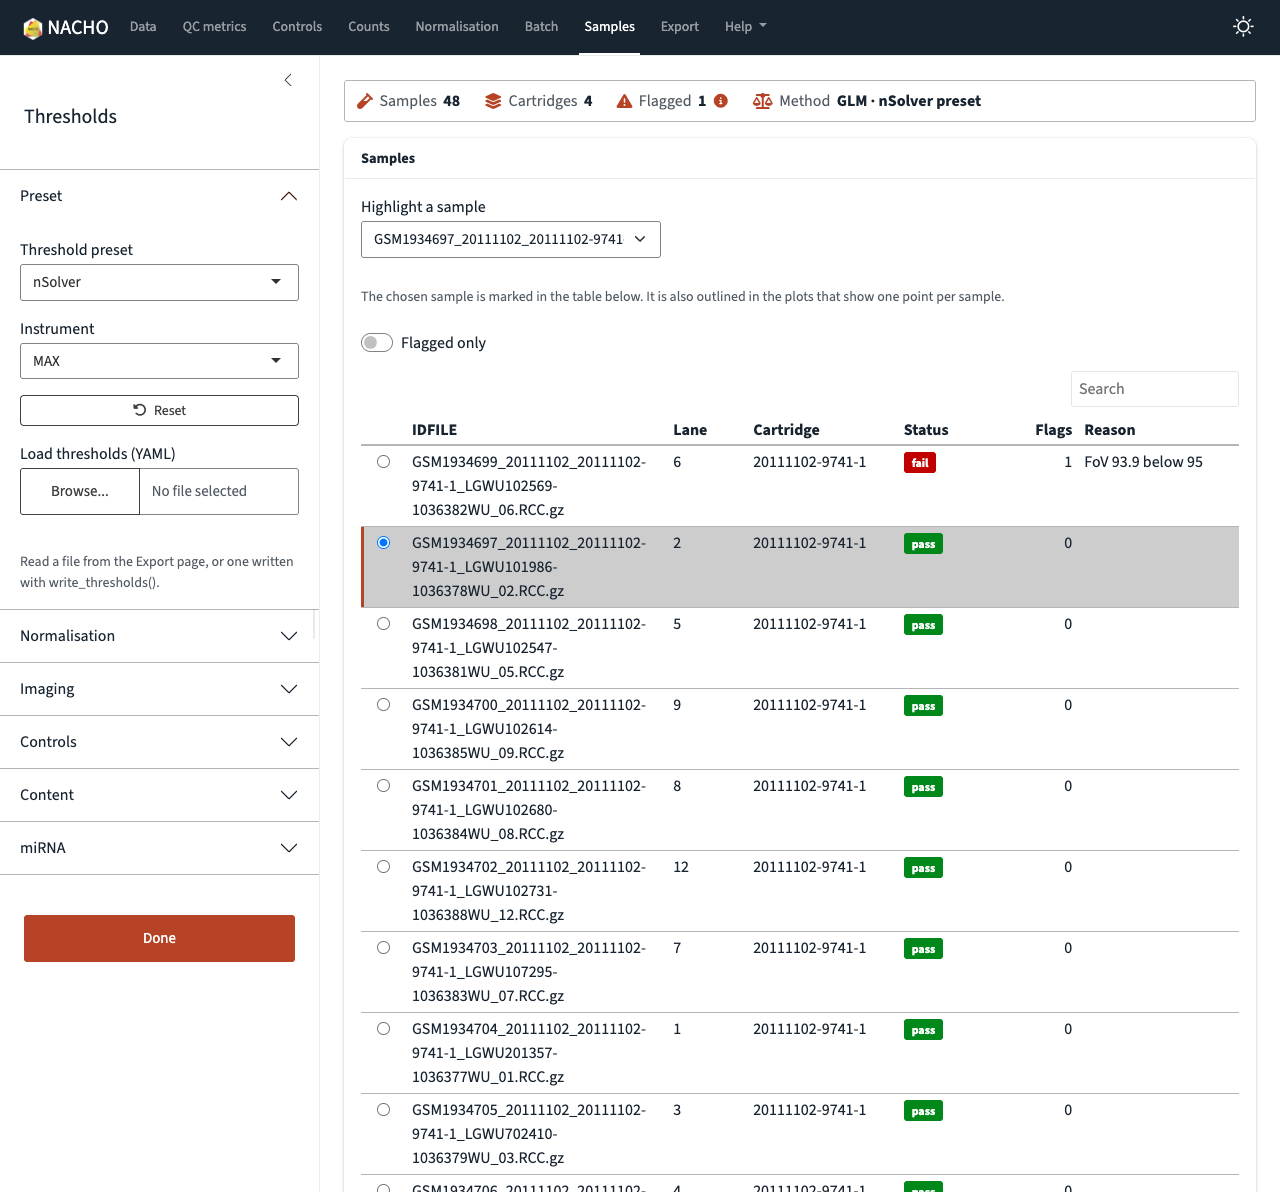The width and height of the screenshot is (1280, 1192).
Task: Collapse the sidebar with the left chevron
Action: (x=288, y=80)
